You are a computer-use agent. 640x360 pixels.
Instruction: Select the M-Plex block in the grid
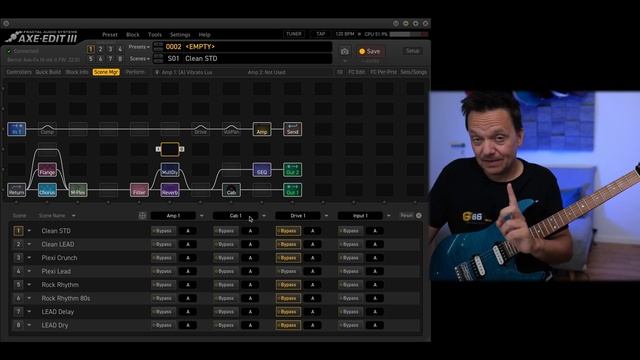[x=78, y=190]
